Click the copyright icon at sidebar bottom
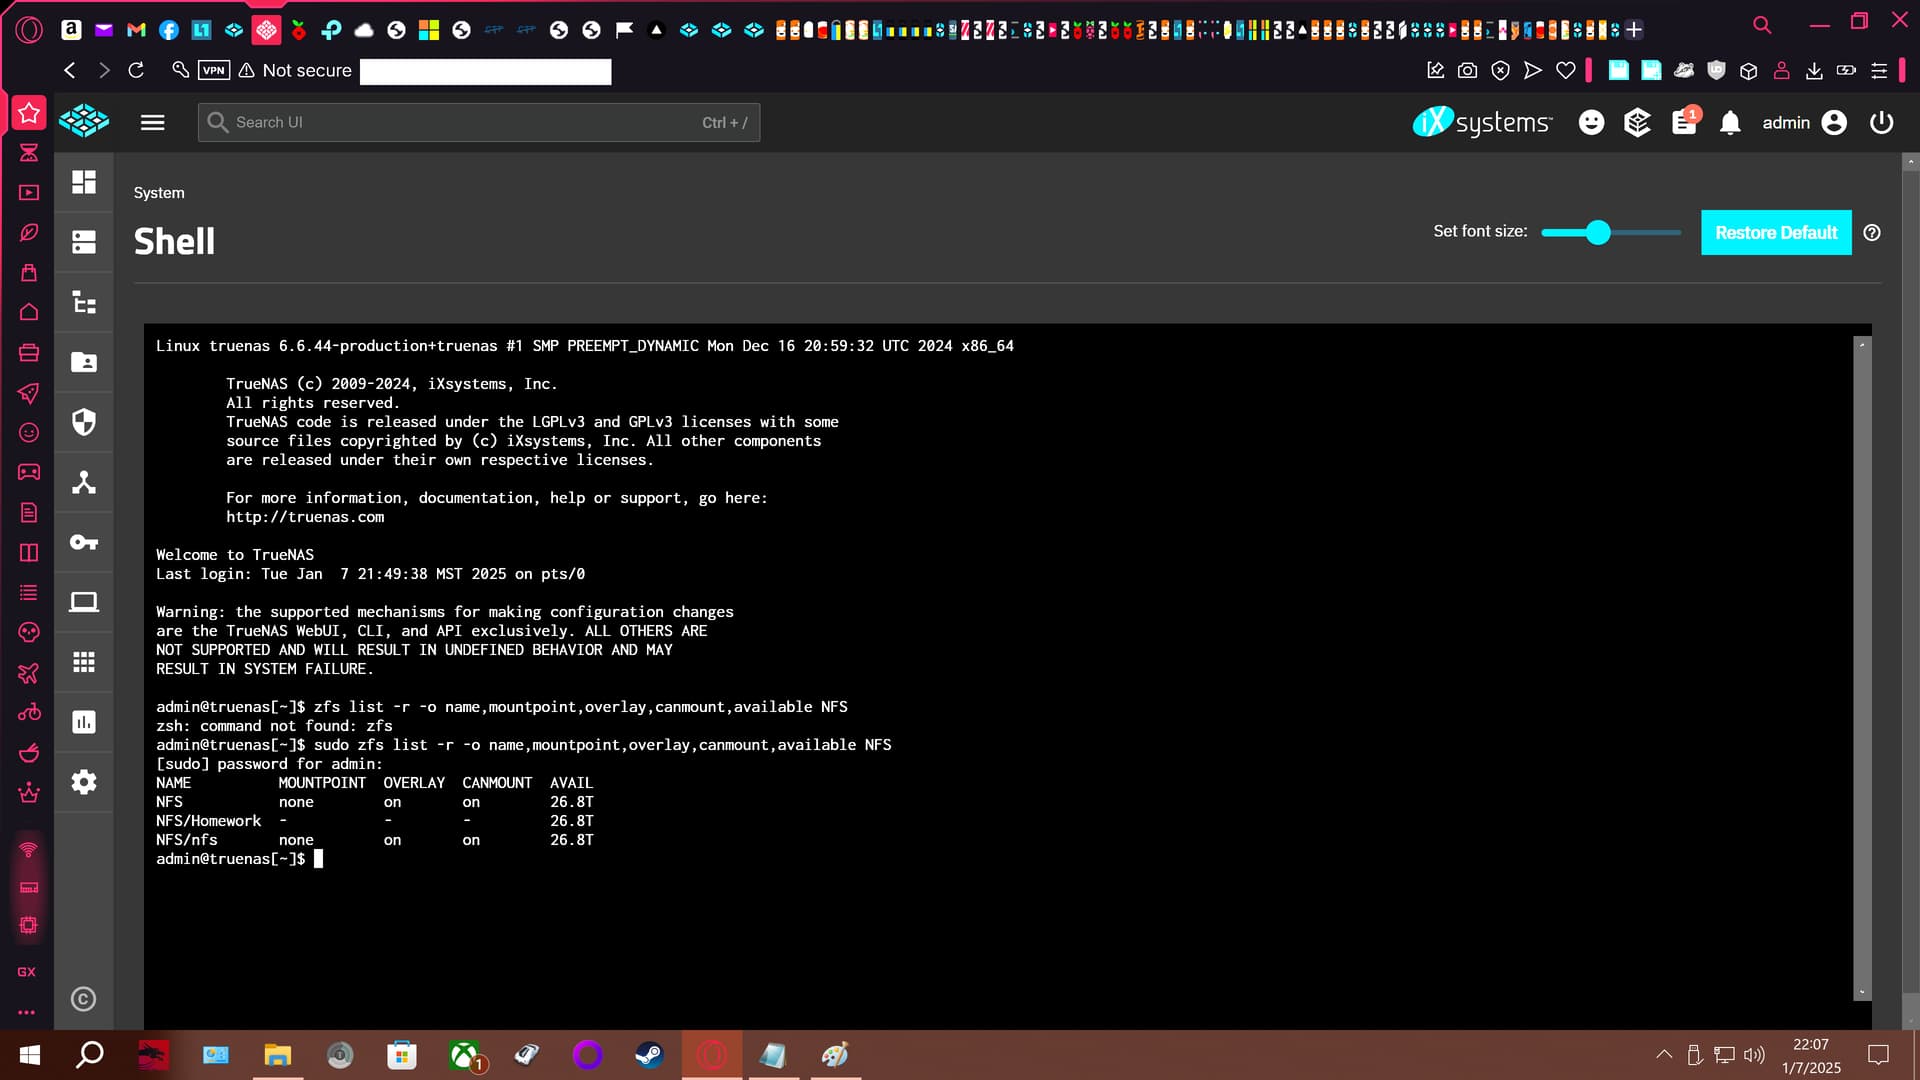The width and height of the screenshot is (1920, 1080). click(x=84, y=999)
